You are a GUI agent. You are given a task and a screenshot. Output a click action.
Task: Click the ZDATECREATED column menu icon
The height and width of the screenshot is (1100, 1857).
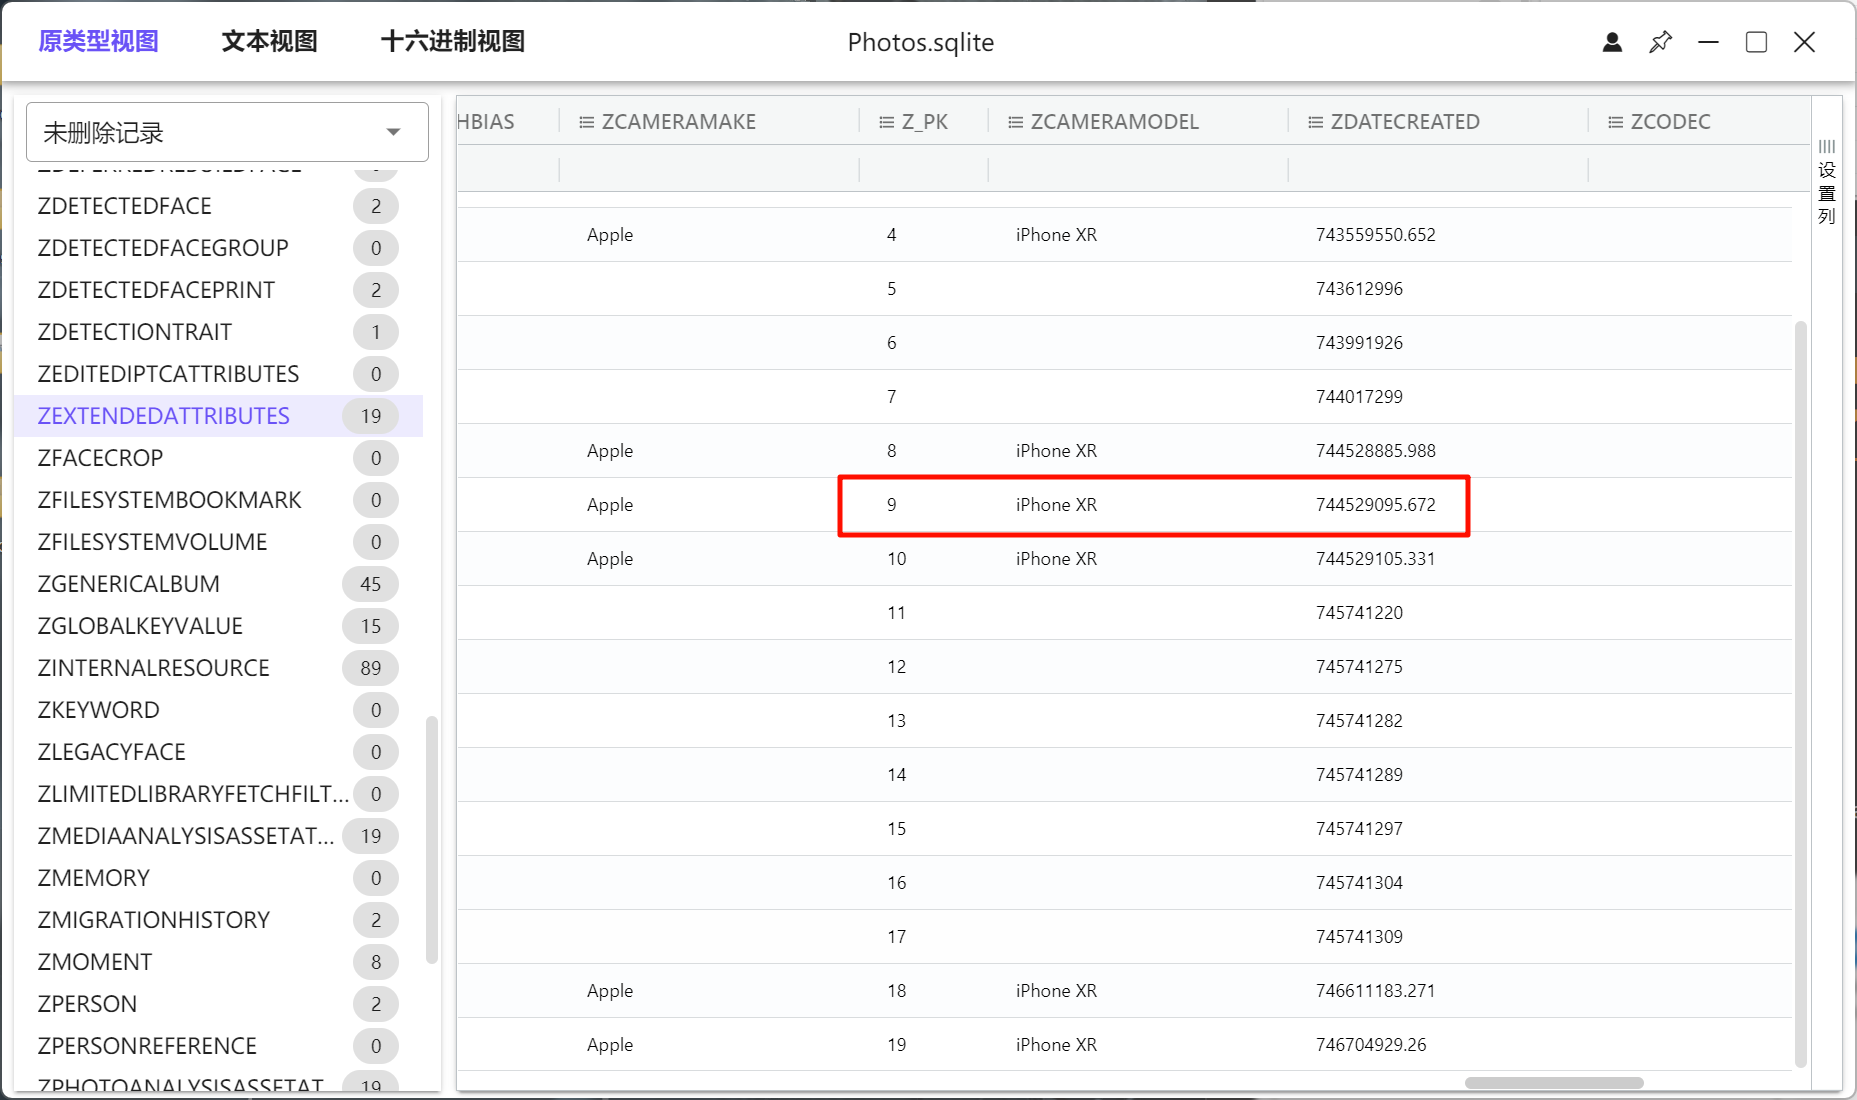[x=1315, y=122]
